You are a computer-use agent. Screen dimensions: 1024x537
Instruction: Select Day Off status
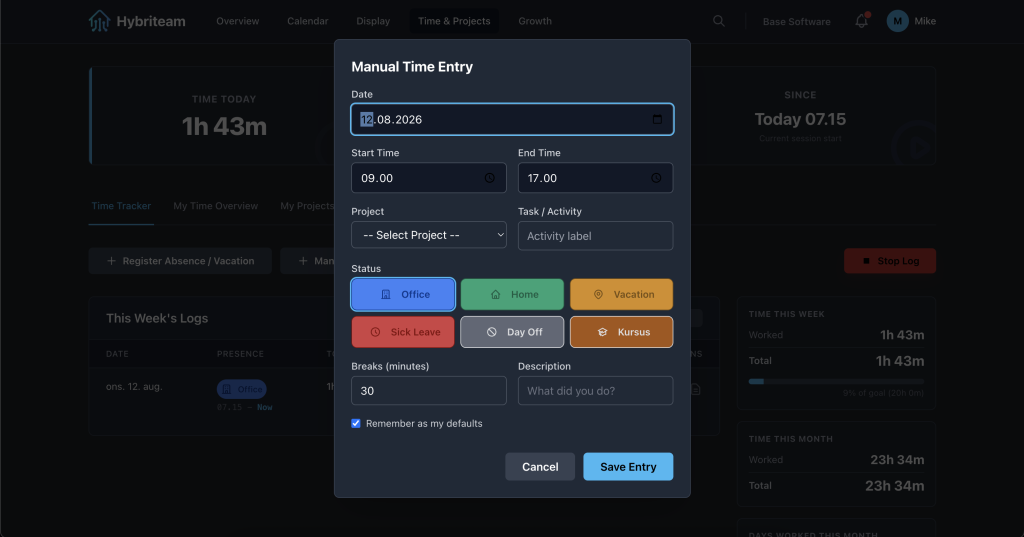point(512,332)
